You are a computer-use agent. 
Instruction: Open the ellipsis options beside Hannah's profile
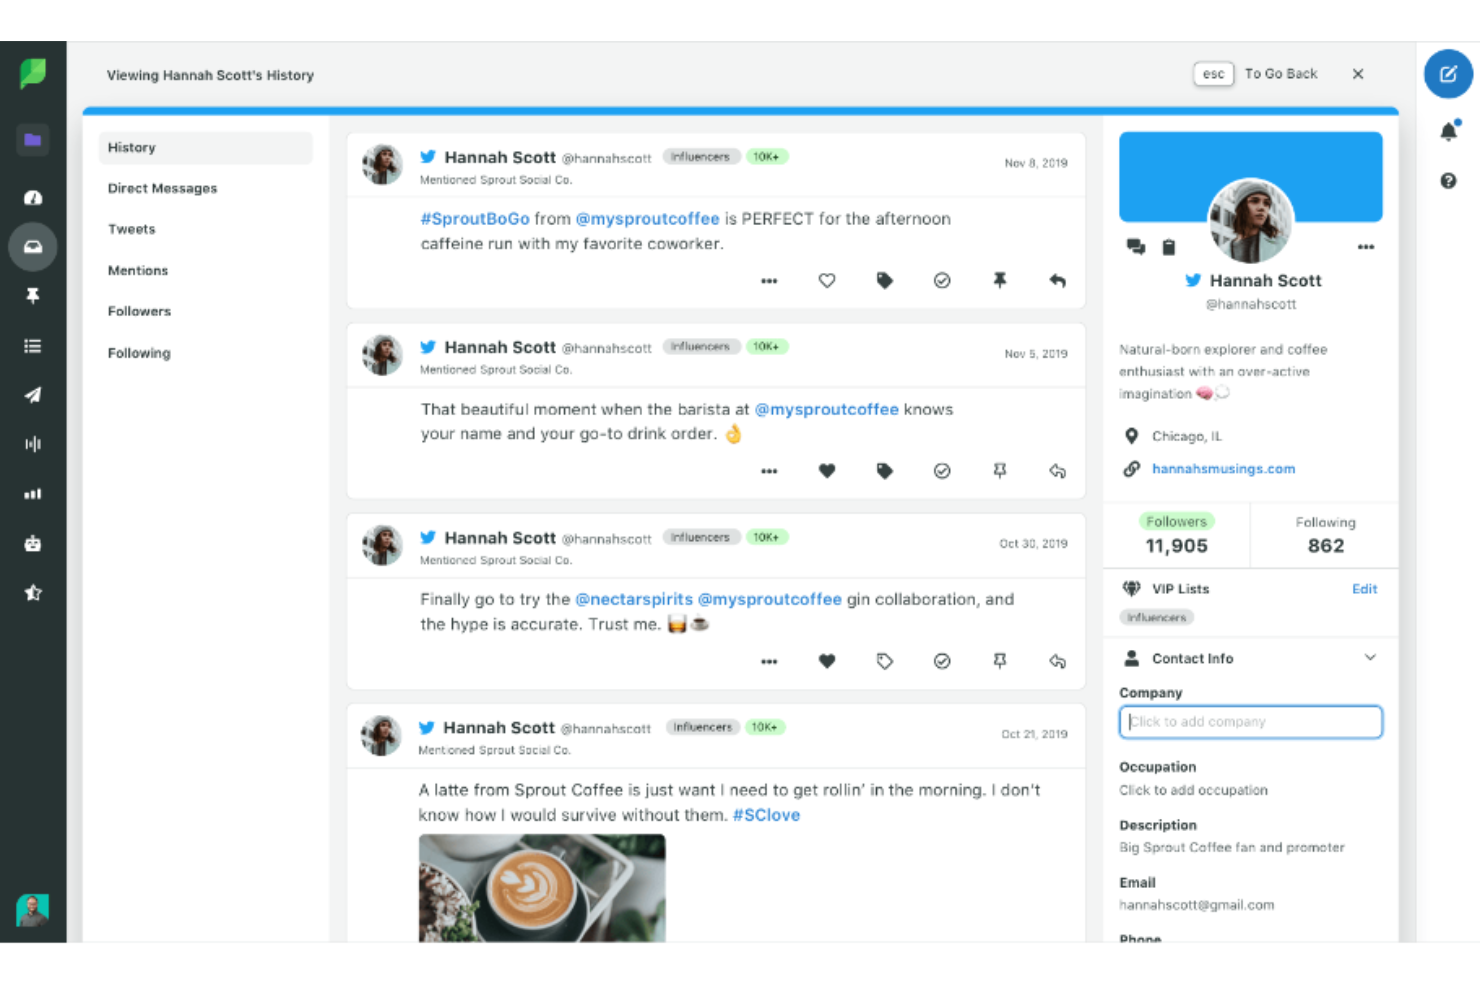pyautogui.click(x=1366, y=247)
